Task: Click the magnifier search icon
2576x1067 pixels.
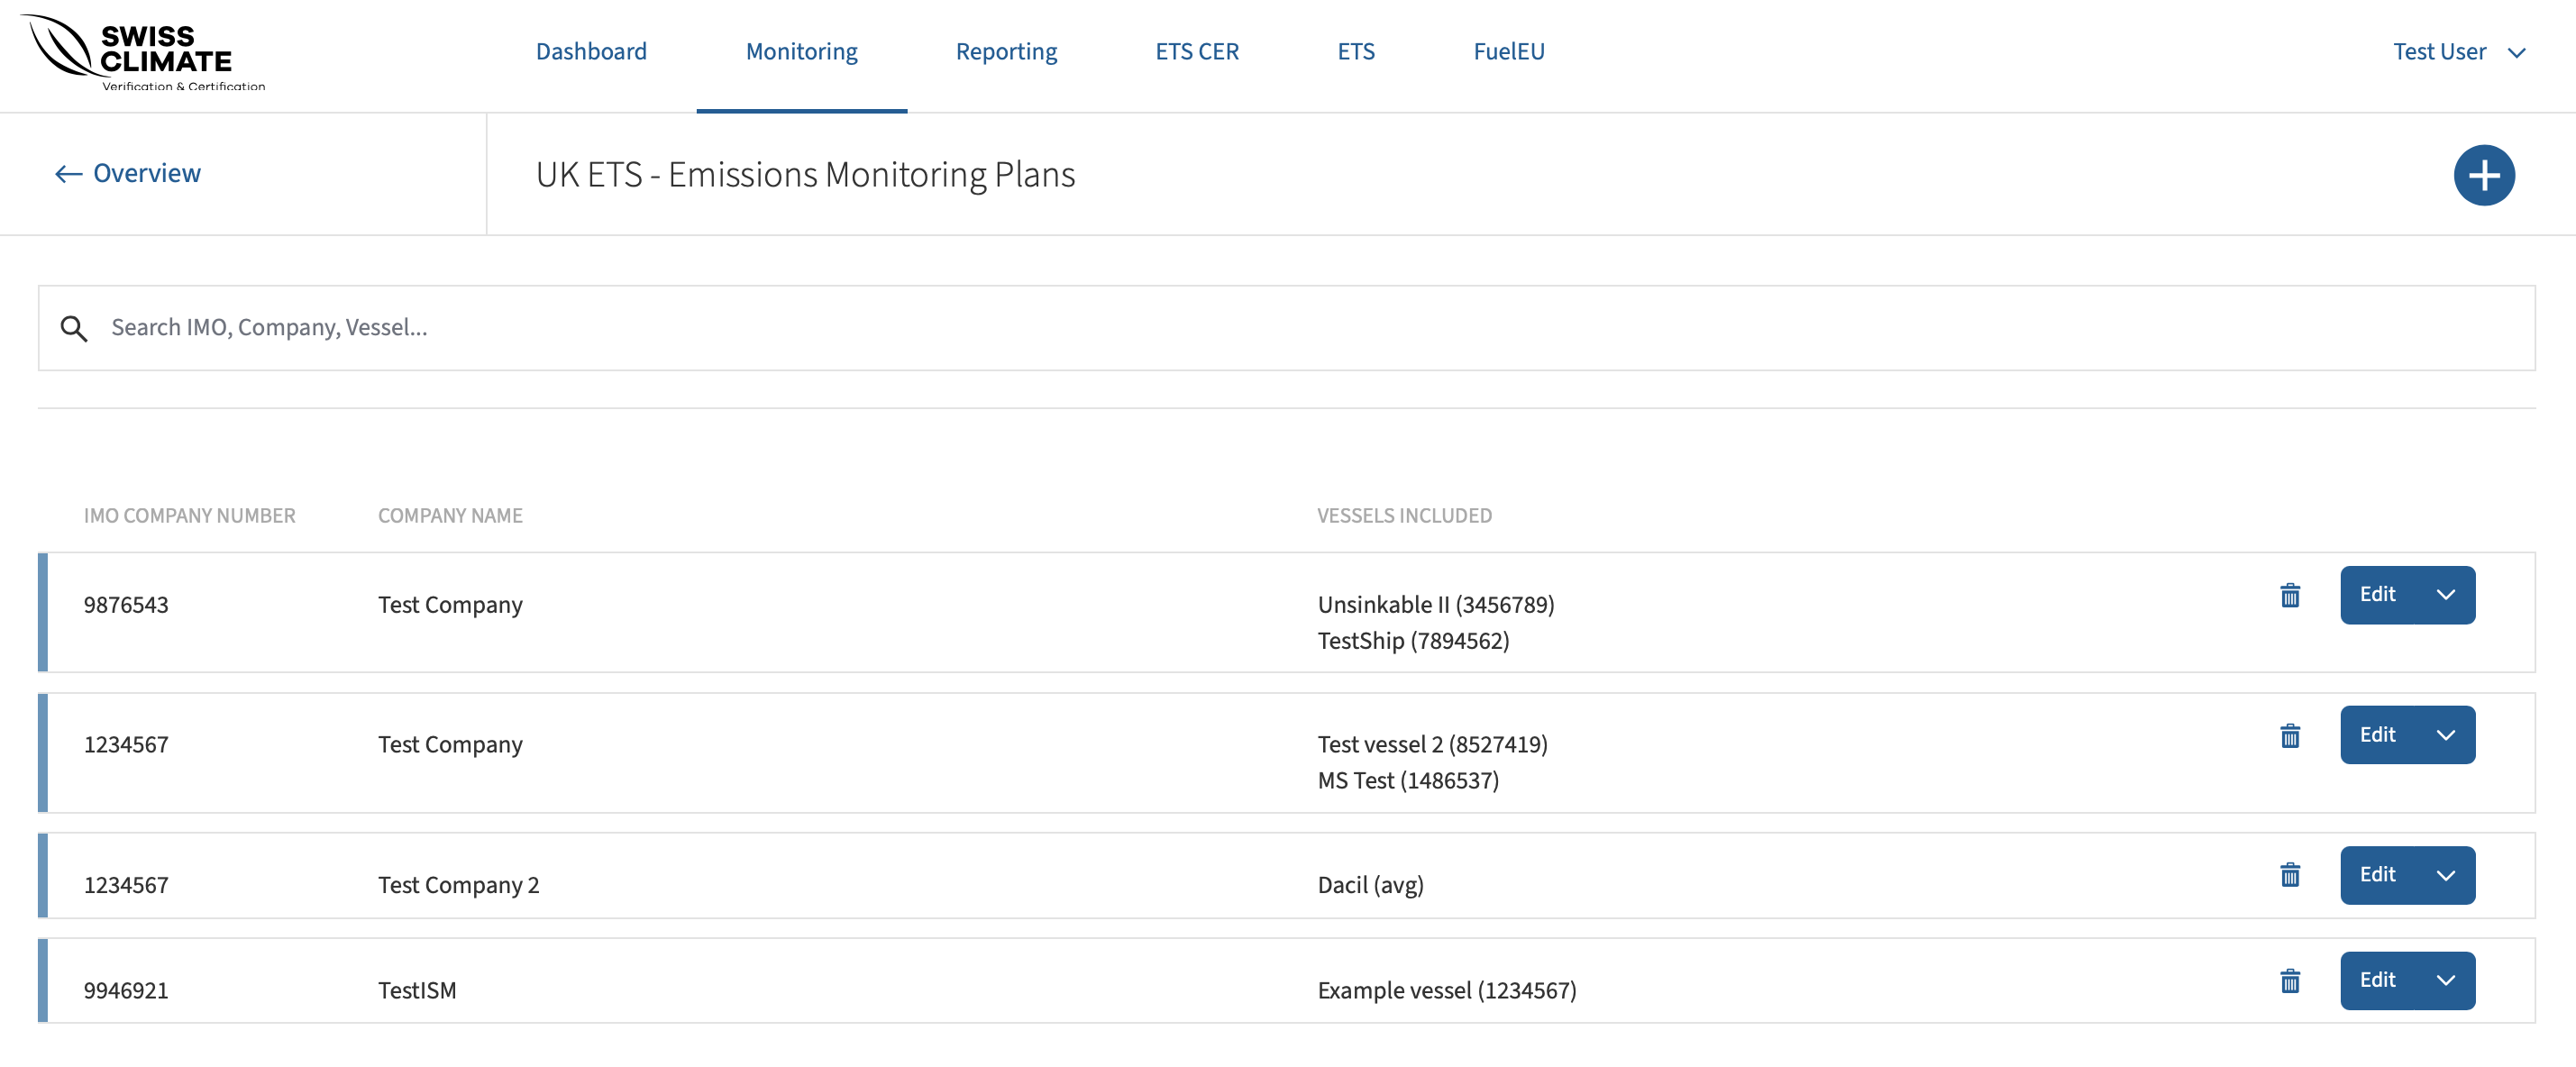Action: point(74,328)
